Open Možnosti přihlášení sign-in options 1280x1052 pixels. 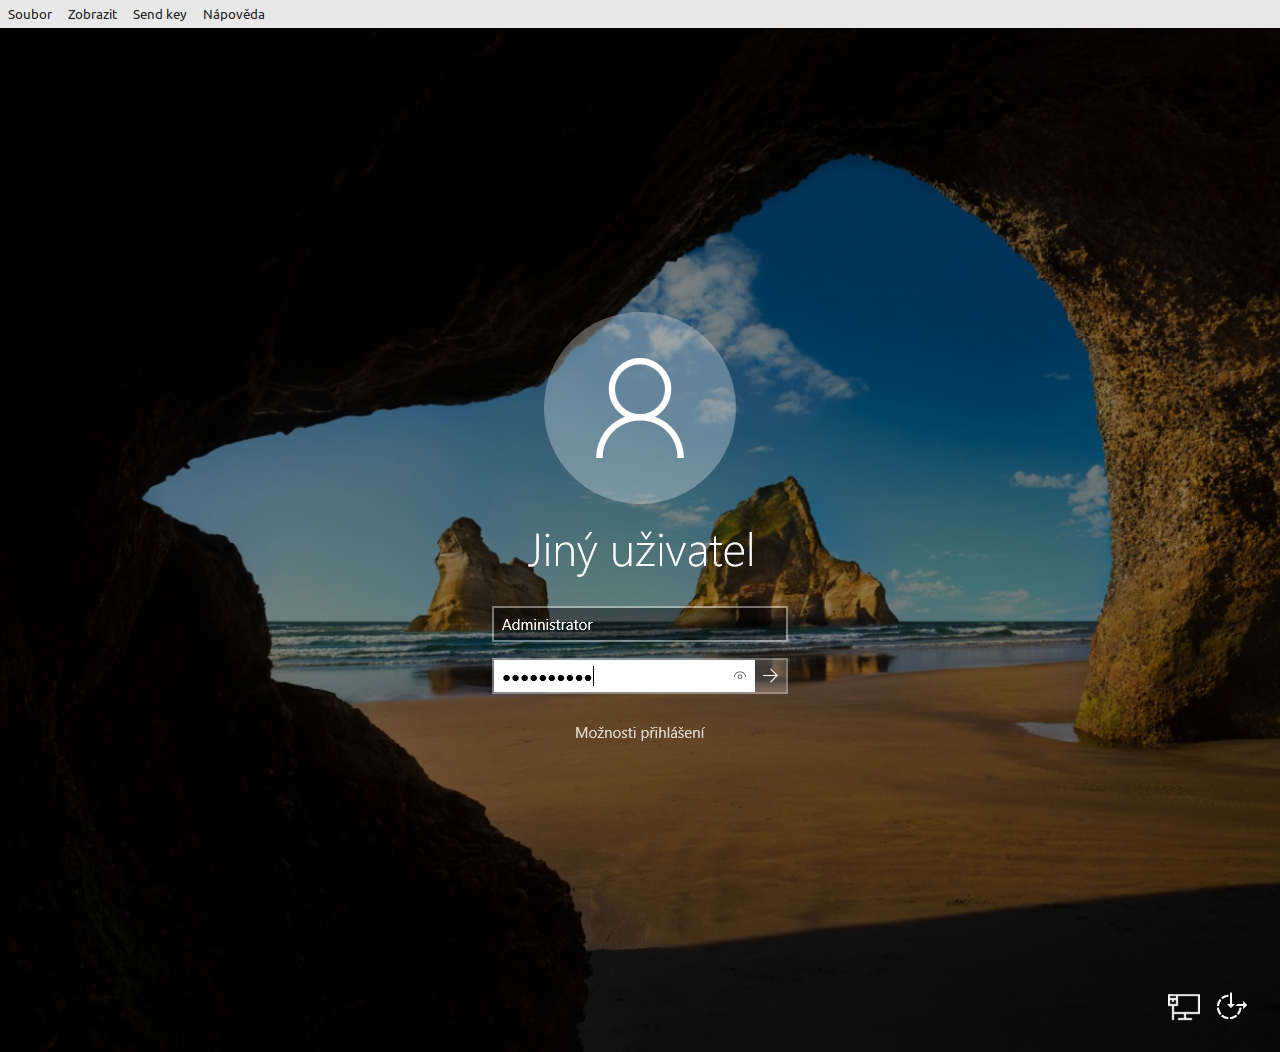pos(639,732)
